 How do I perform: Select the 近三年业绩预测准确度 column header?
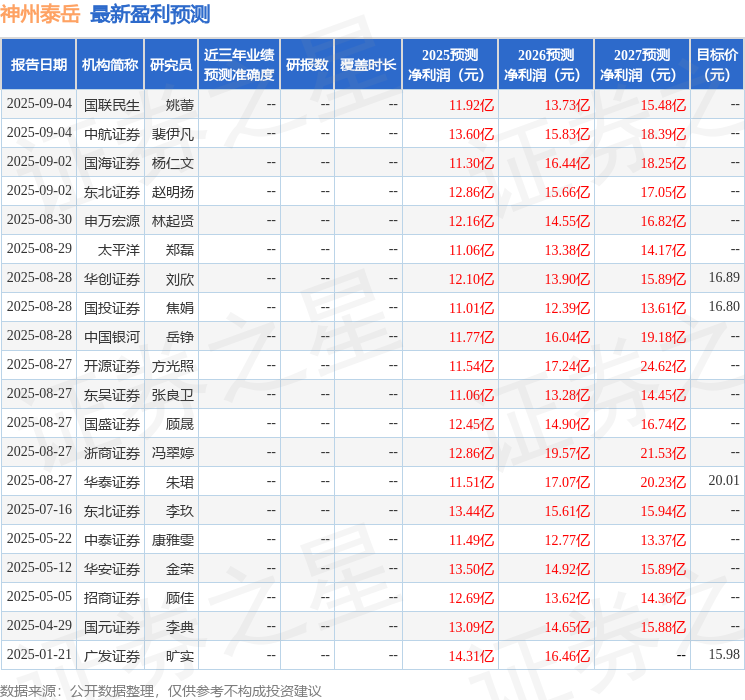click(x=239, y=65)
